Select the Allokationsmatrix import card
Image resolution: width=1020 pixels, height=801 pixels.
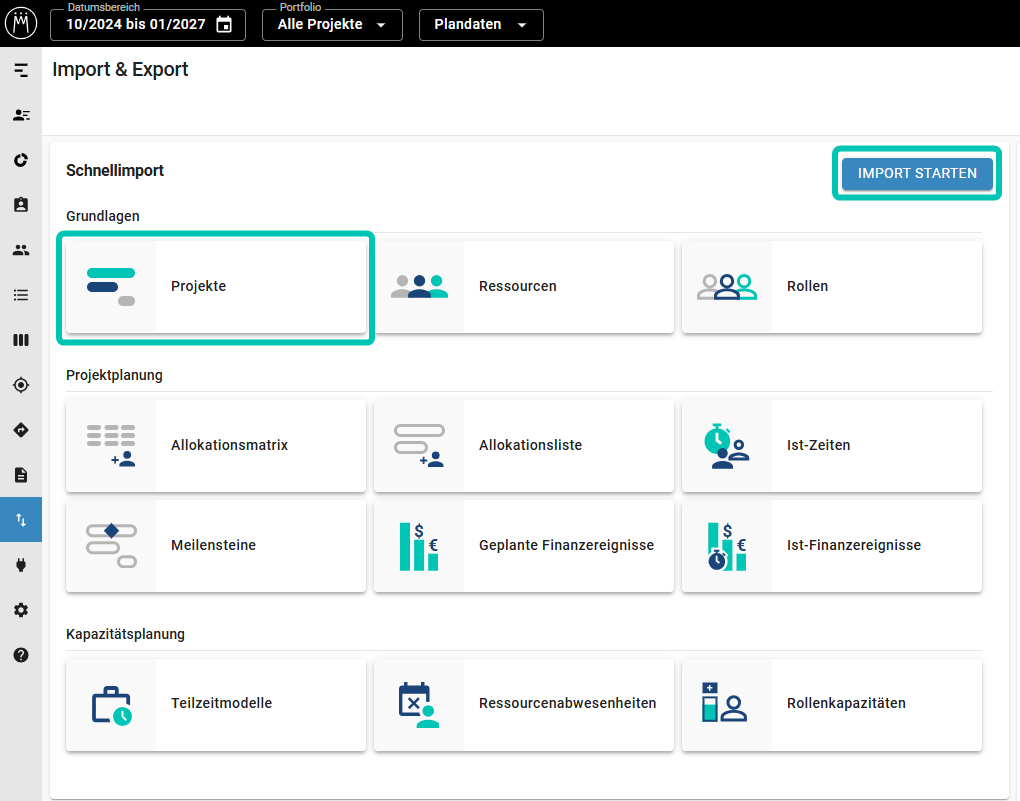coord(215,446)
